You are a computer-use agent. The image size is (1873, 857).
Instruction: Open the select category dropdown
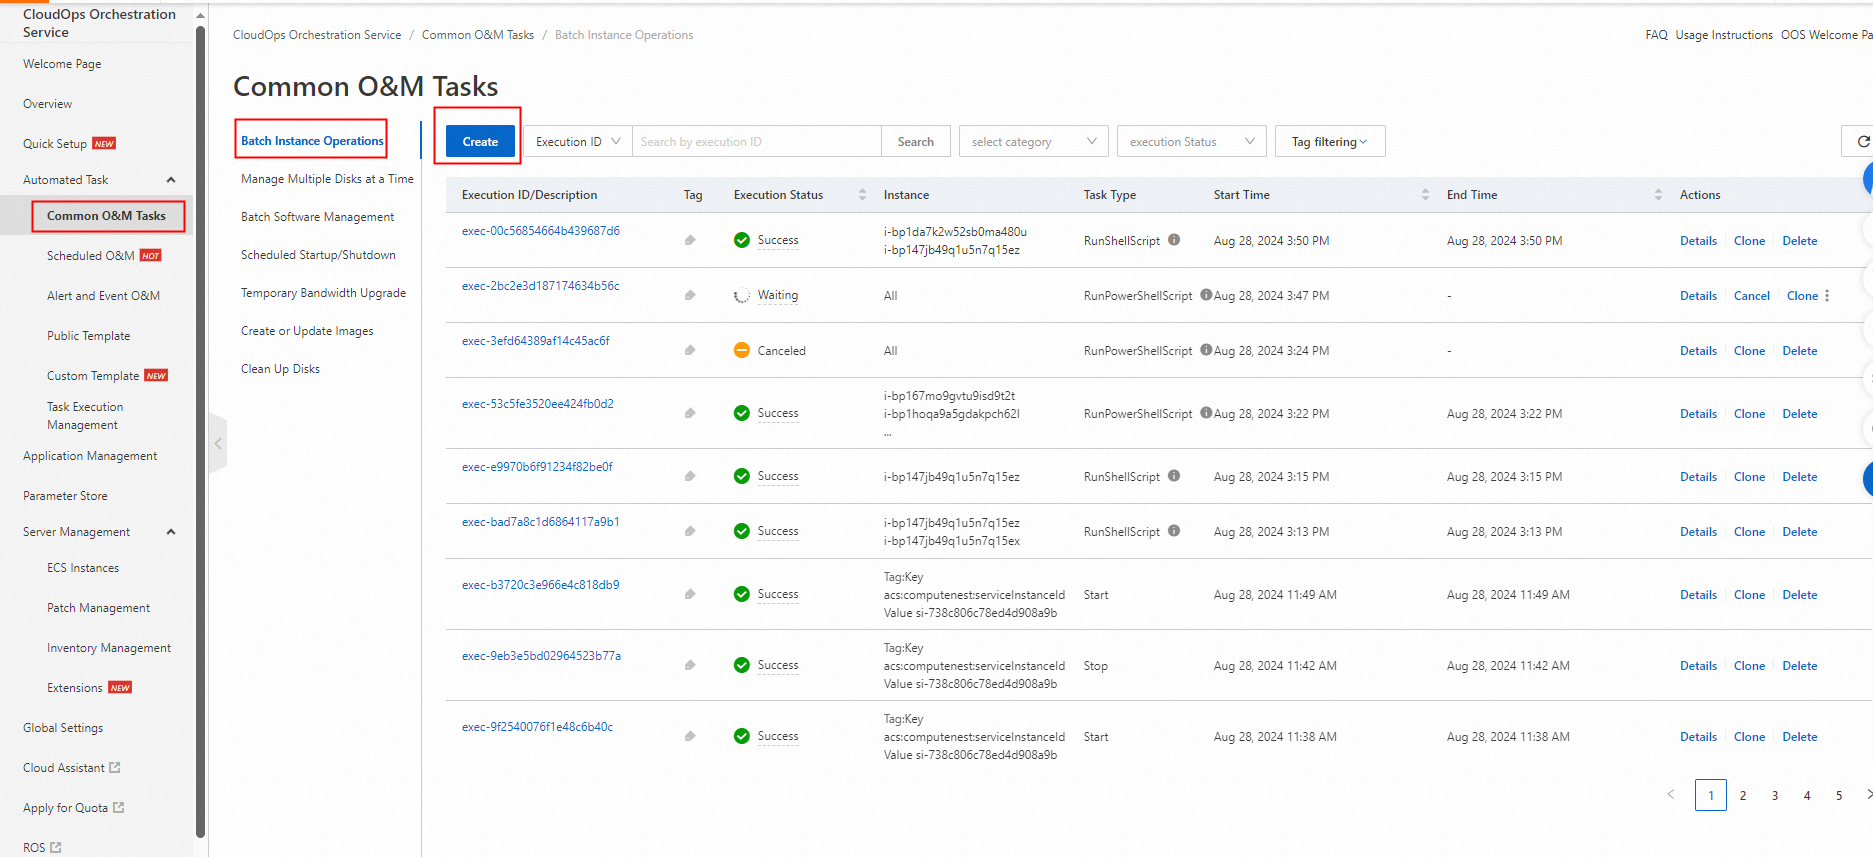pos(1033,141)
